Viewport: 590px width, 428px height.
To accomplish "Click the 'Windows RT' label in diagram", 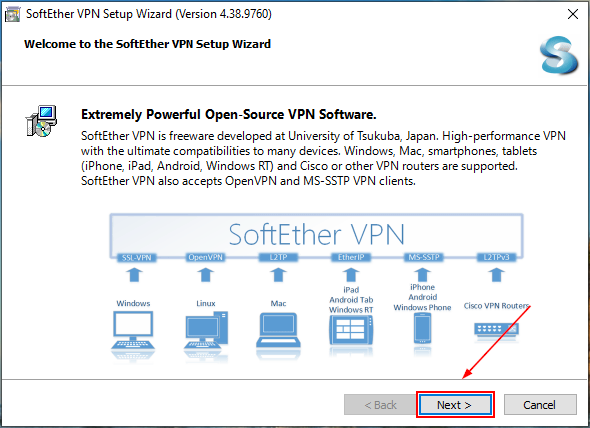I will pyautogui.click(x=351, y=310).
